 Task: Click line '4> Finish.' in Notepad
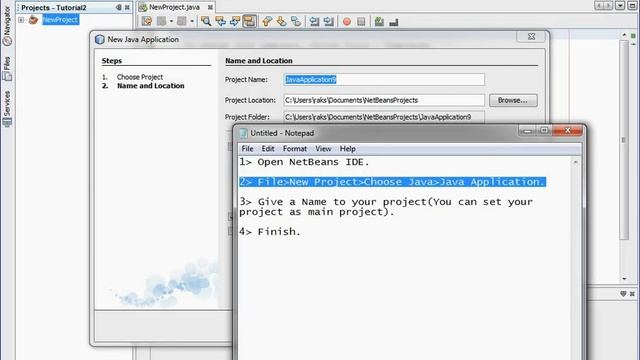[x=270, y=231]
